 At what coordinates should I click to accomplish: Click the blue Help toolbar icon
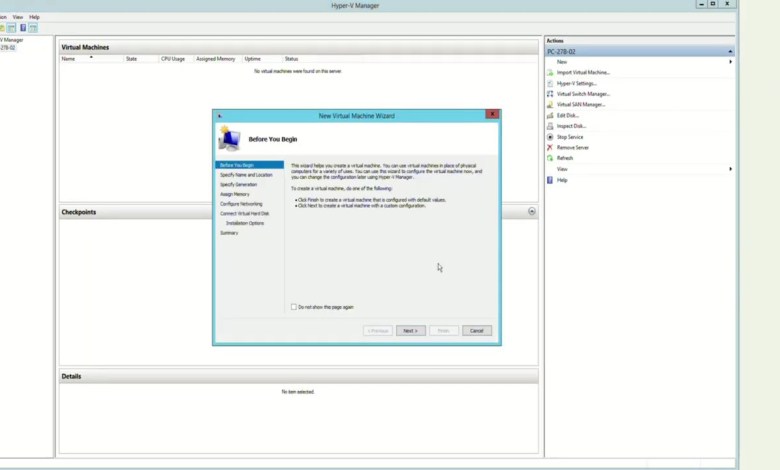[23, 28]
